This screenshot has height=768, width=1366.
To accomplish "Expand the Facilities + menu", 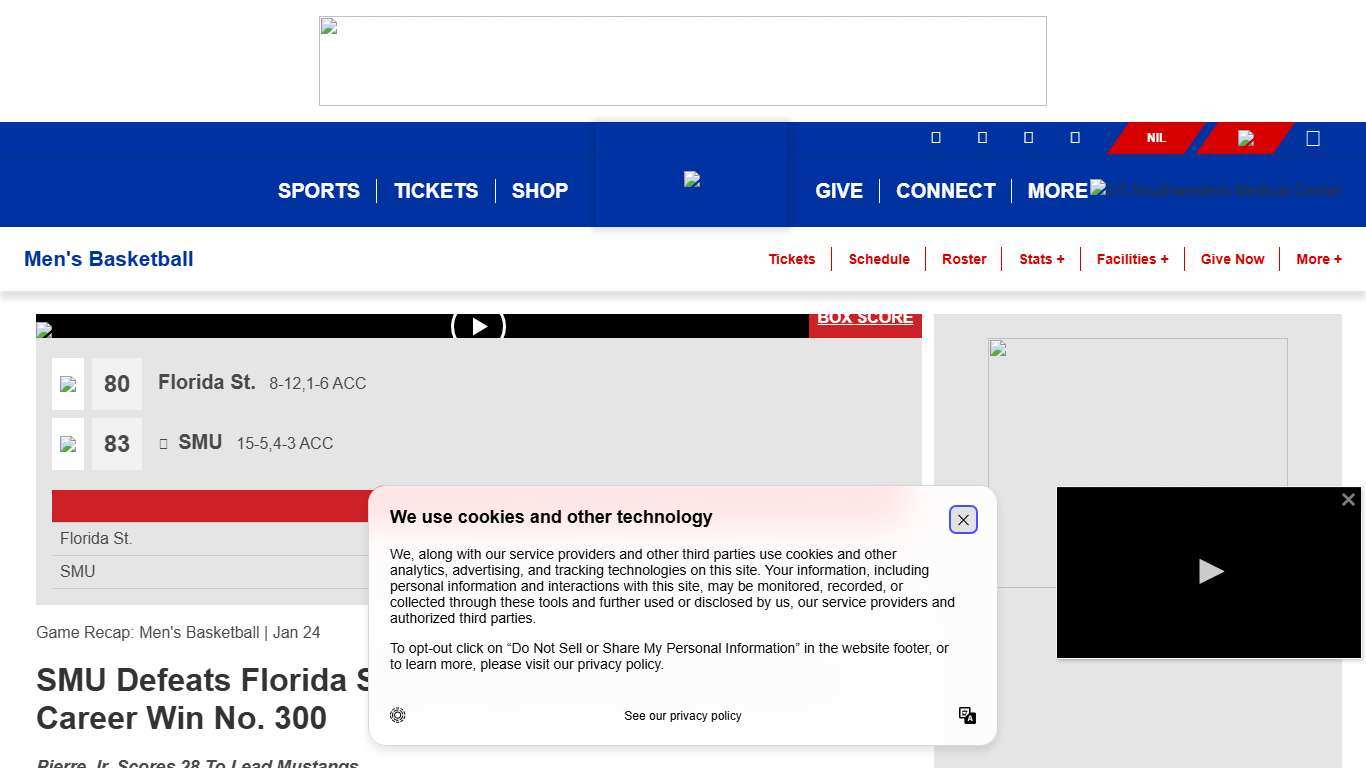I will (1132, 259).
